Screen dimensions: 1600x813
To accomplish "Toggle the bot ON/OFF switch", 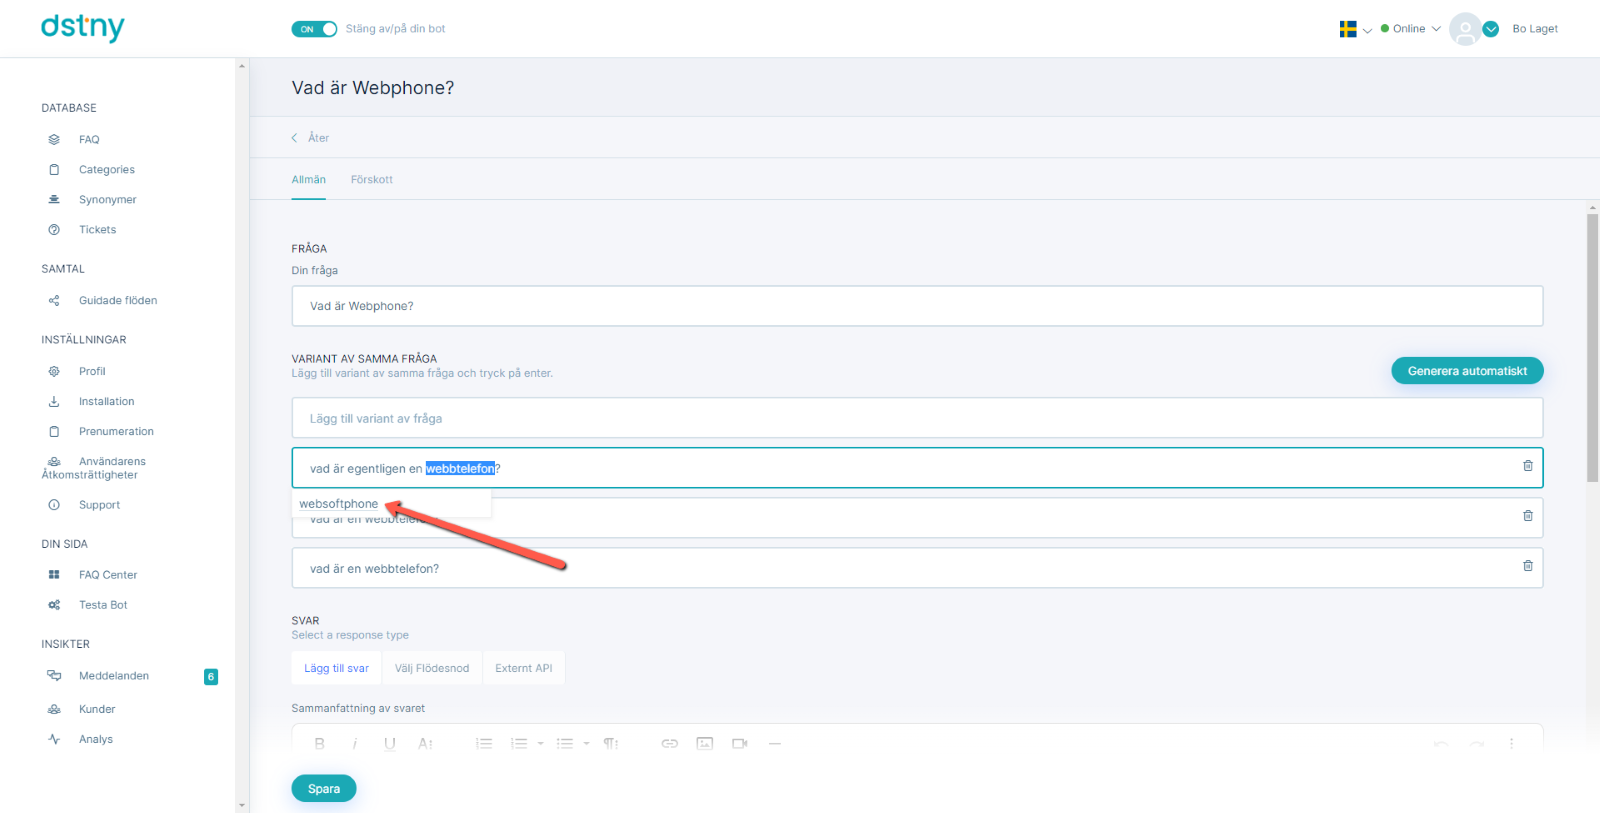I will (x=314, y=29).
